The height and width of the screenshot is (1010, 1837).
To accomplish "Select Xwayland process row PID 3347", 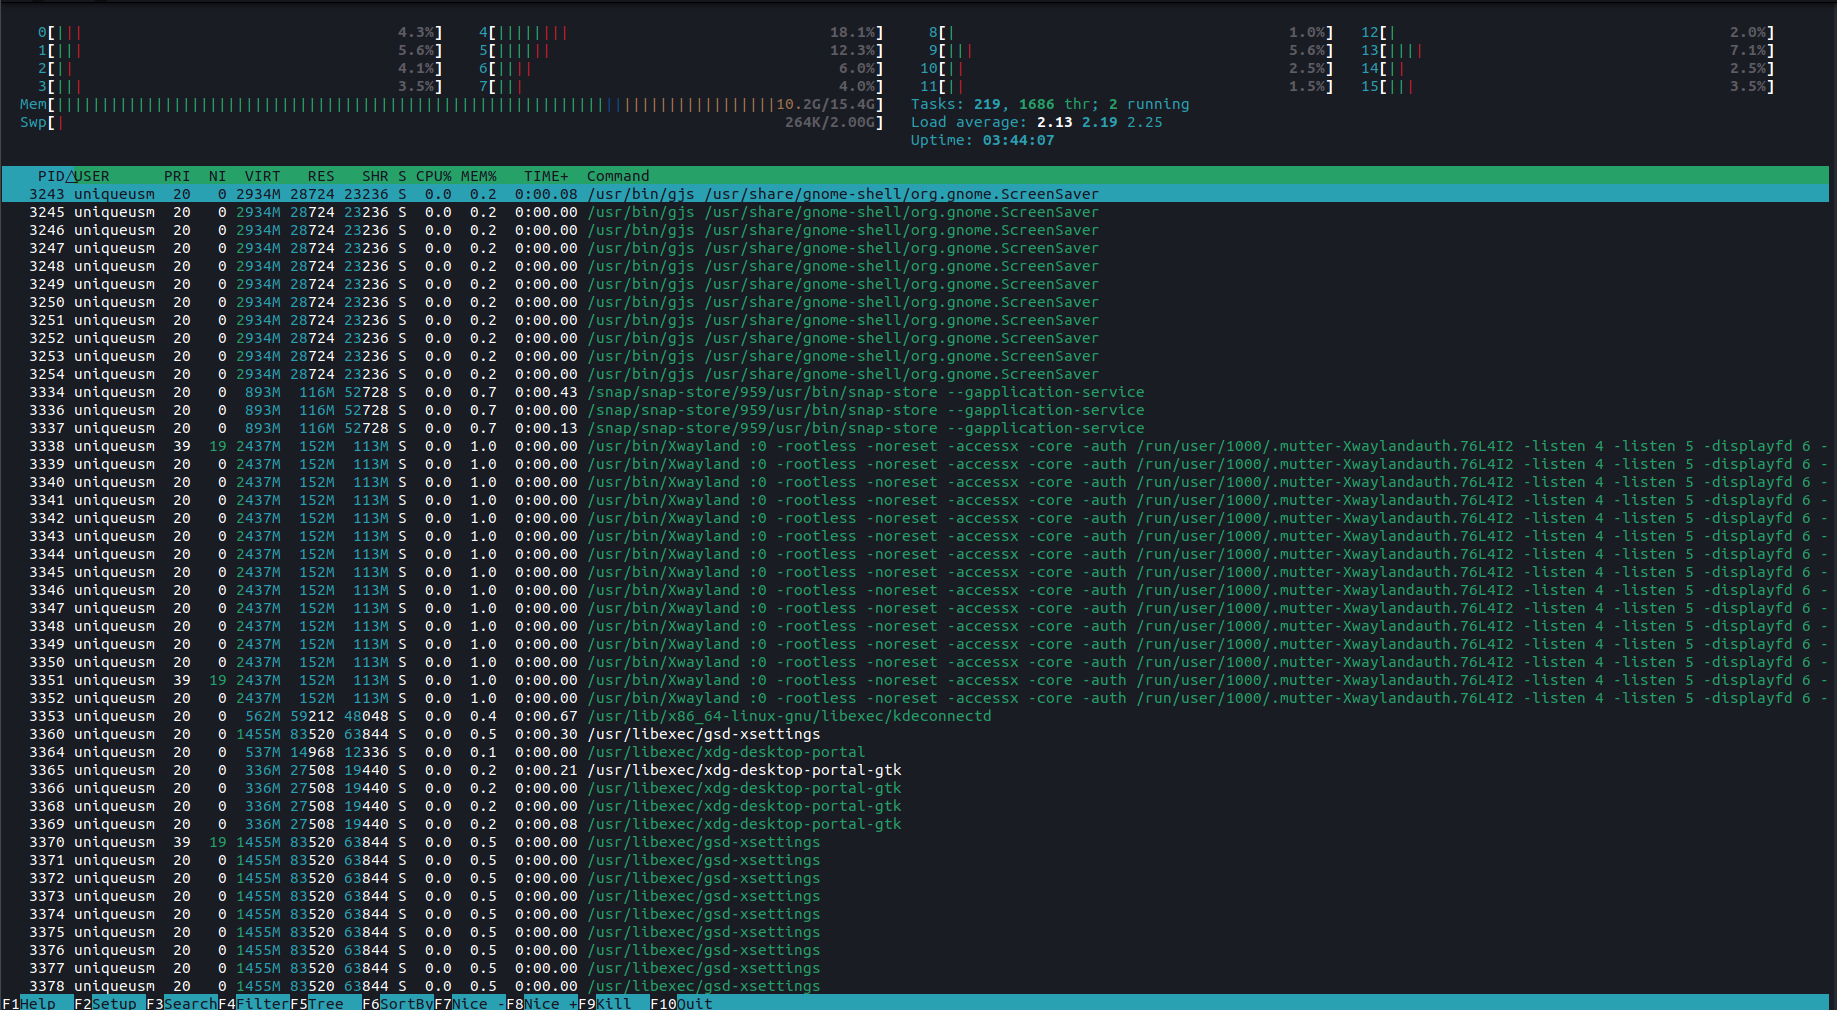I will point(915,608).
